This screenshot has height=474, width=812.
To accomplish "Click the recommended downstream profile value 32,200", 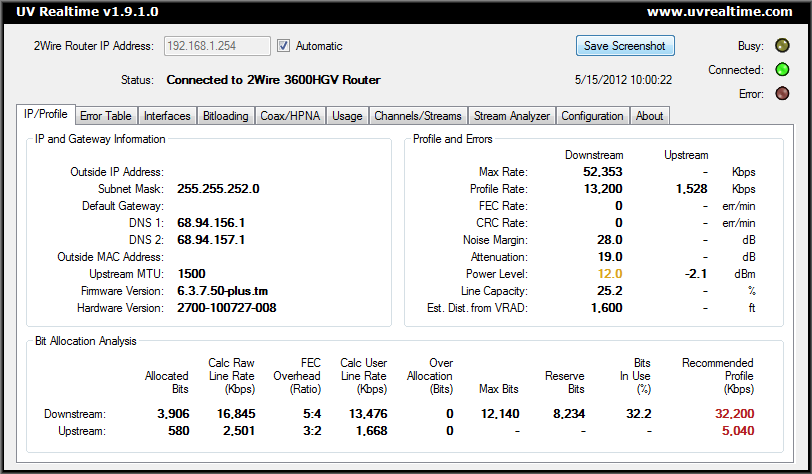I will click(734, 413).
